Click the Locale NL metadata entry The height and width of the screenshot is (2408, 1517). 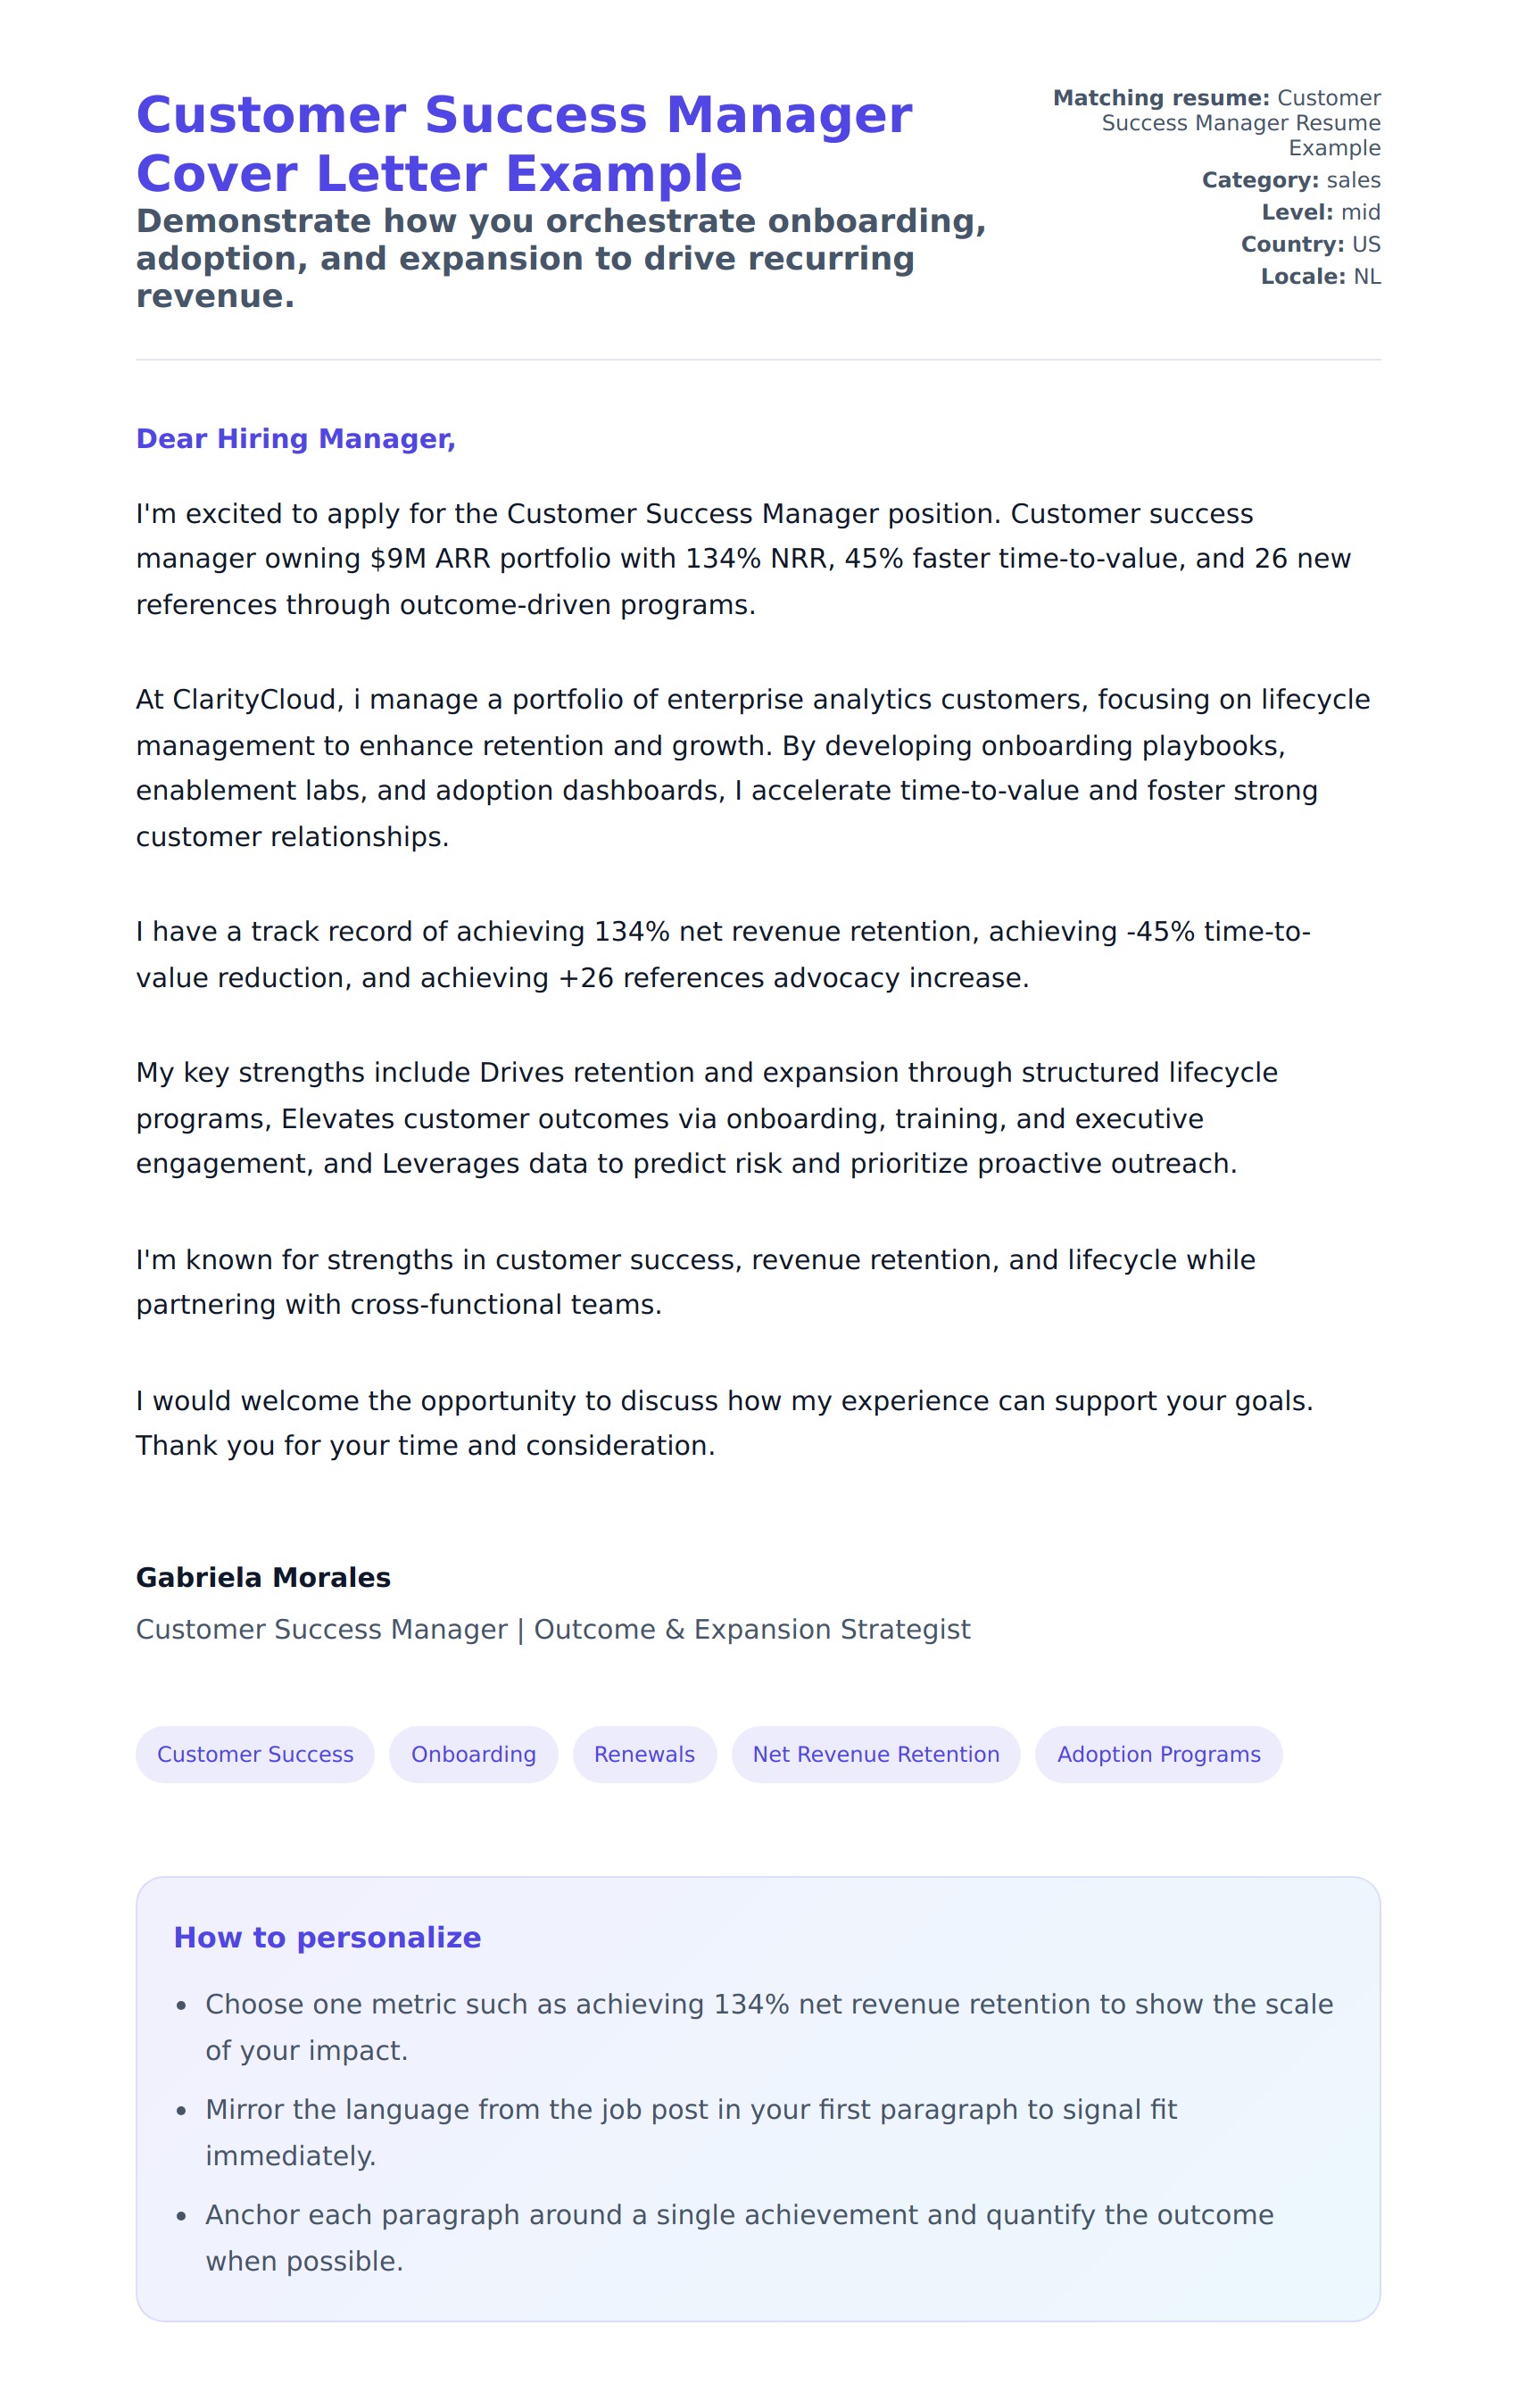point(1320,276)
